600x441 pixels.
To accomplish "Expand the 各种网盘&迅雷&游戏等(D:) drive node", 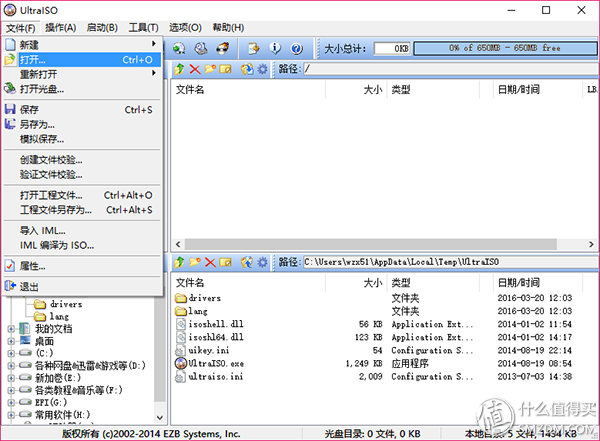I will [11, 366].
